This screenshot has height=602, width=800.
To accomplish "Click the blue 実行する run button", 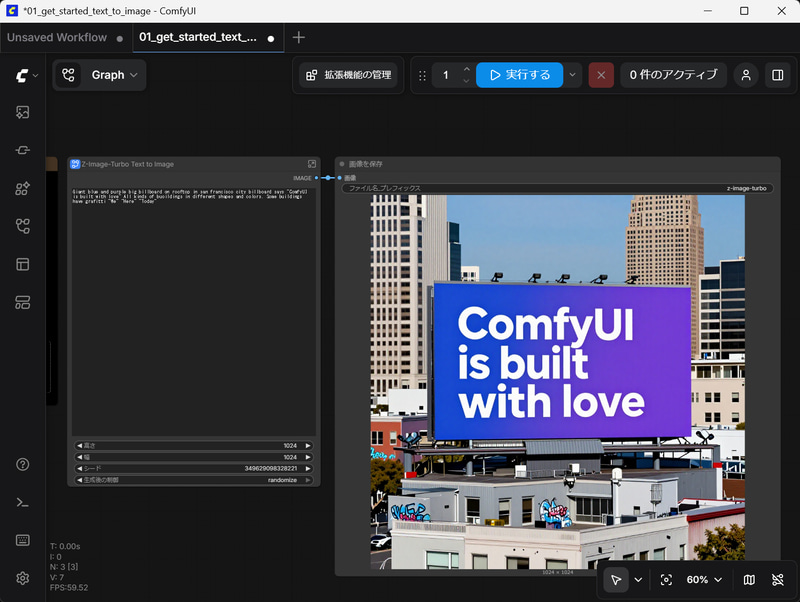I will pyautogui.click(x=520, y=75).
